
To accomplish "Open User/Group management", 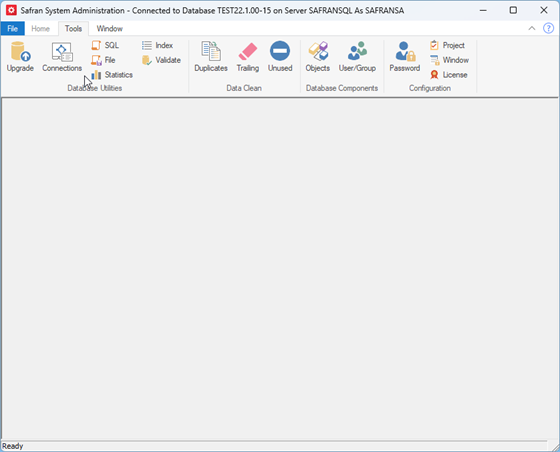I will 357,57.
